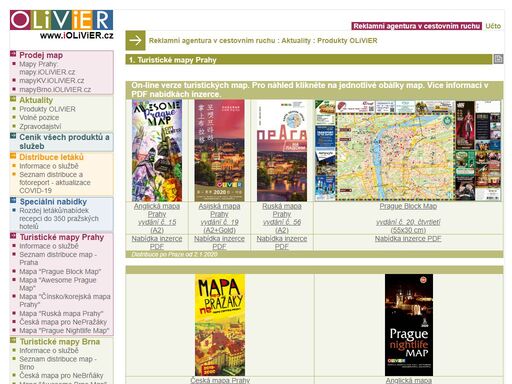Click the green arrow icon beside breadcrumb
Viewport: 512px width, 384px height.
[135, 41]
